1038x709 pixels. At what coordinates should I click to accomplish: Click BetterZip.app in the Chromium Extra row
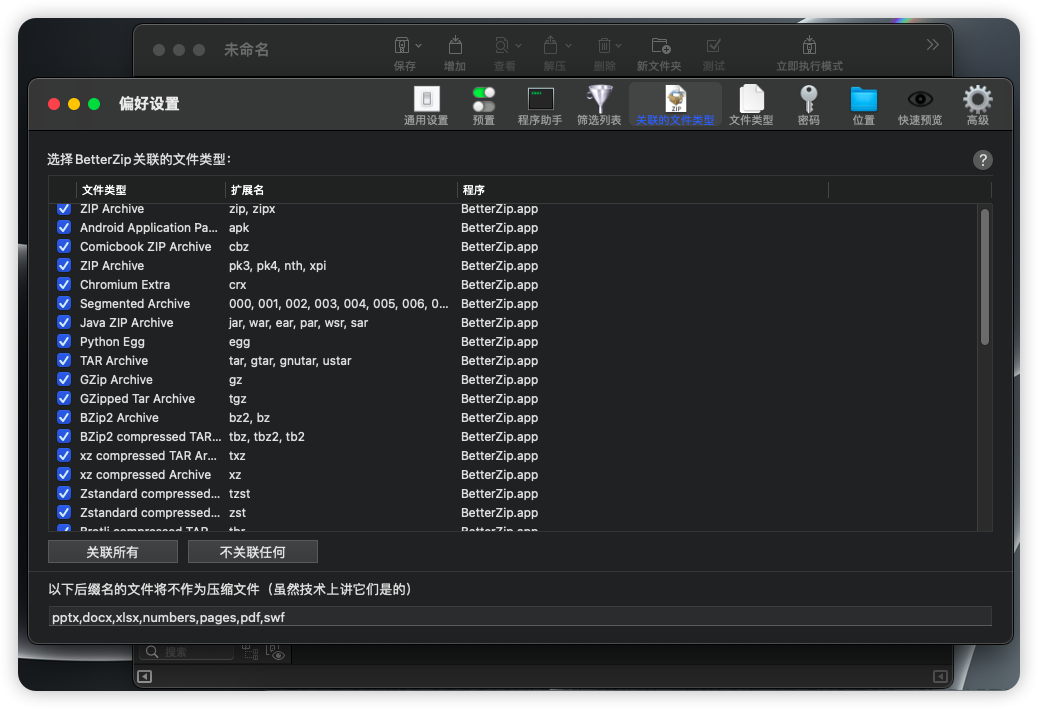[500, 285]
